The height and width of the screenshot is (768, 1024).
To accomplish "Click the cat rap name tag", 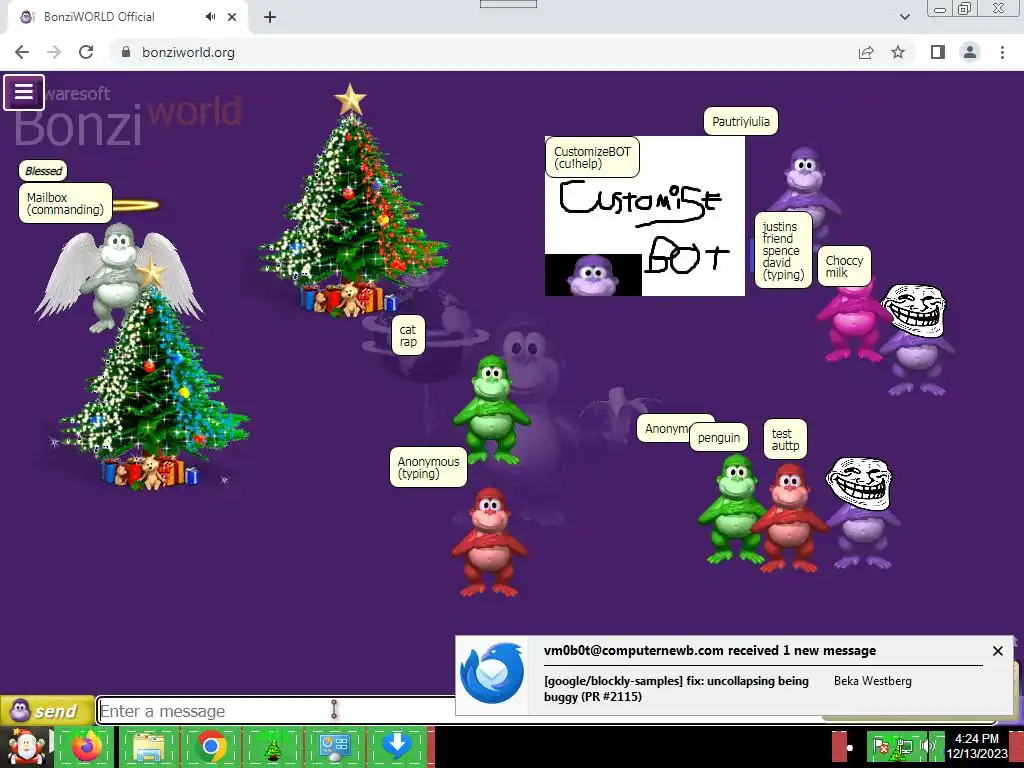I will [x=408, y=336].
